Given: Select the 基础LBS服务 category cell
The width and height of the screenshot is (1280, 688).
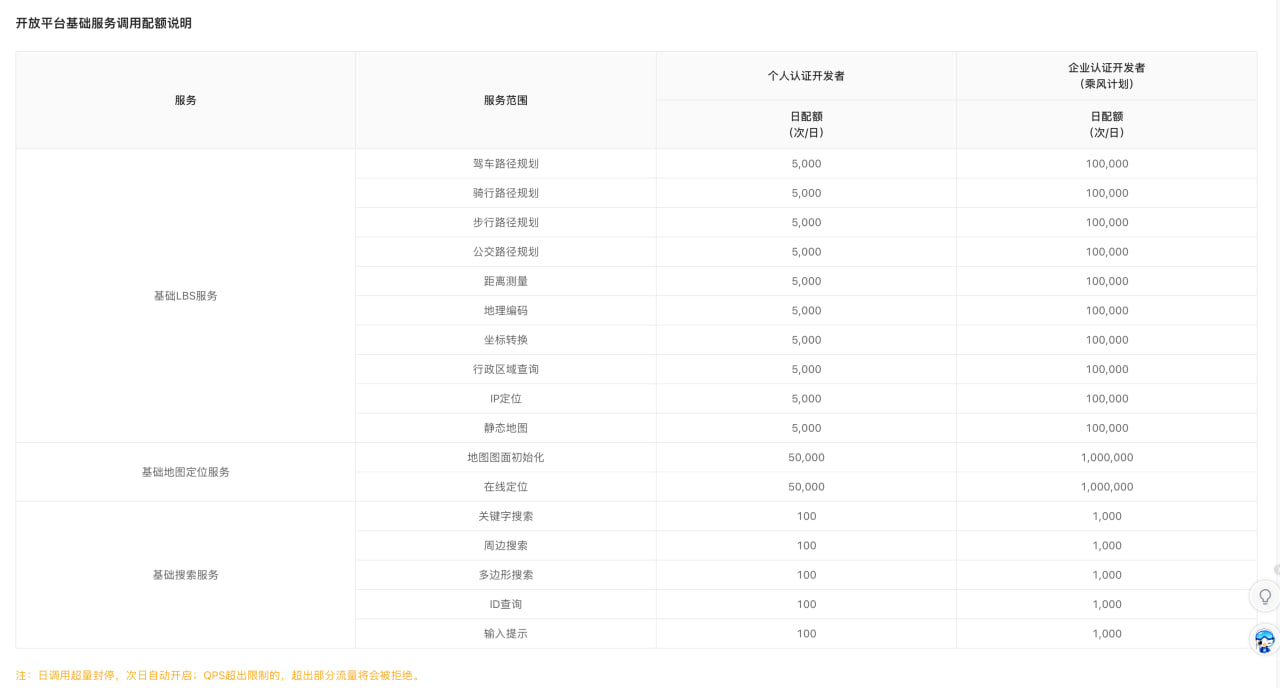Looking at the screenshot, I should (x=185, y=296).
